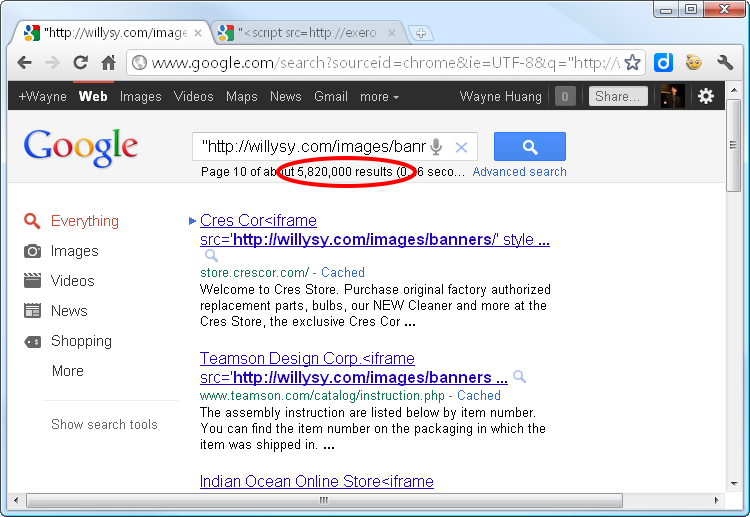Click the 'Page 10 of about' results text
750x517 pixels.
pyautogui.click(x=247, y=172)
